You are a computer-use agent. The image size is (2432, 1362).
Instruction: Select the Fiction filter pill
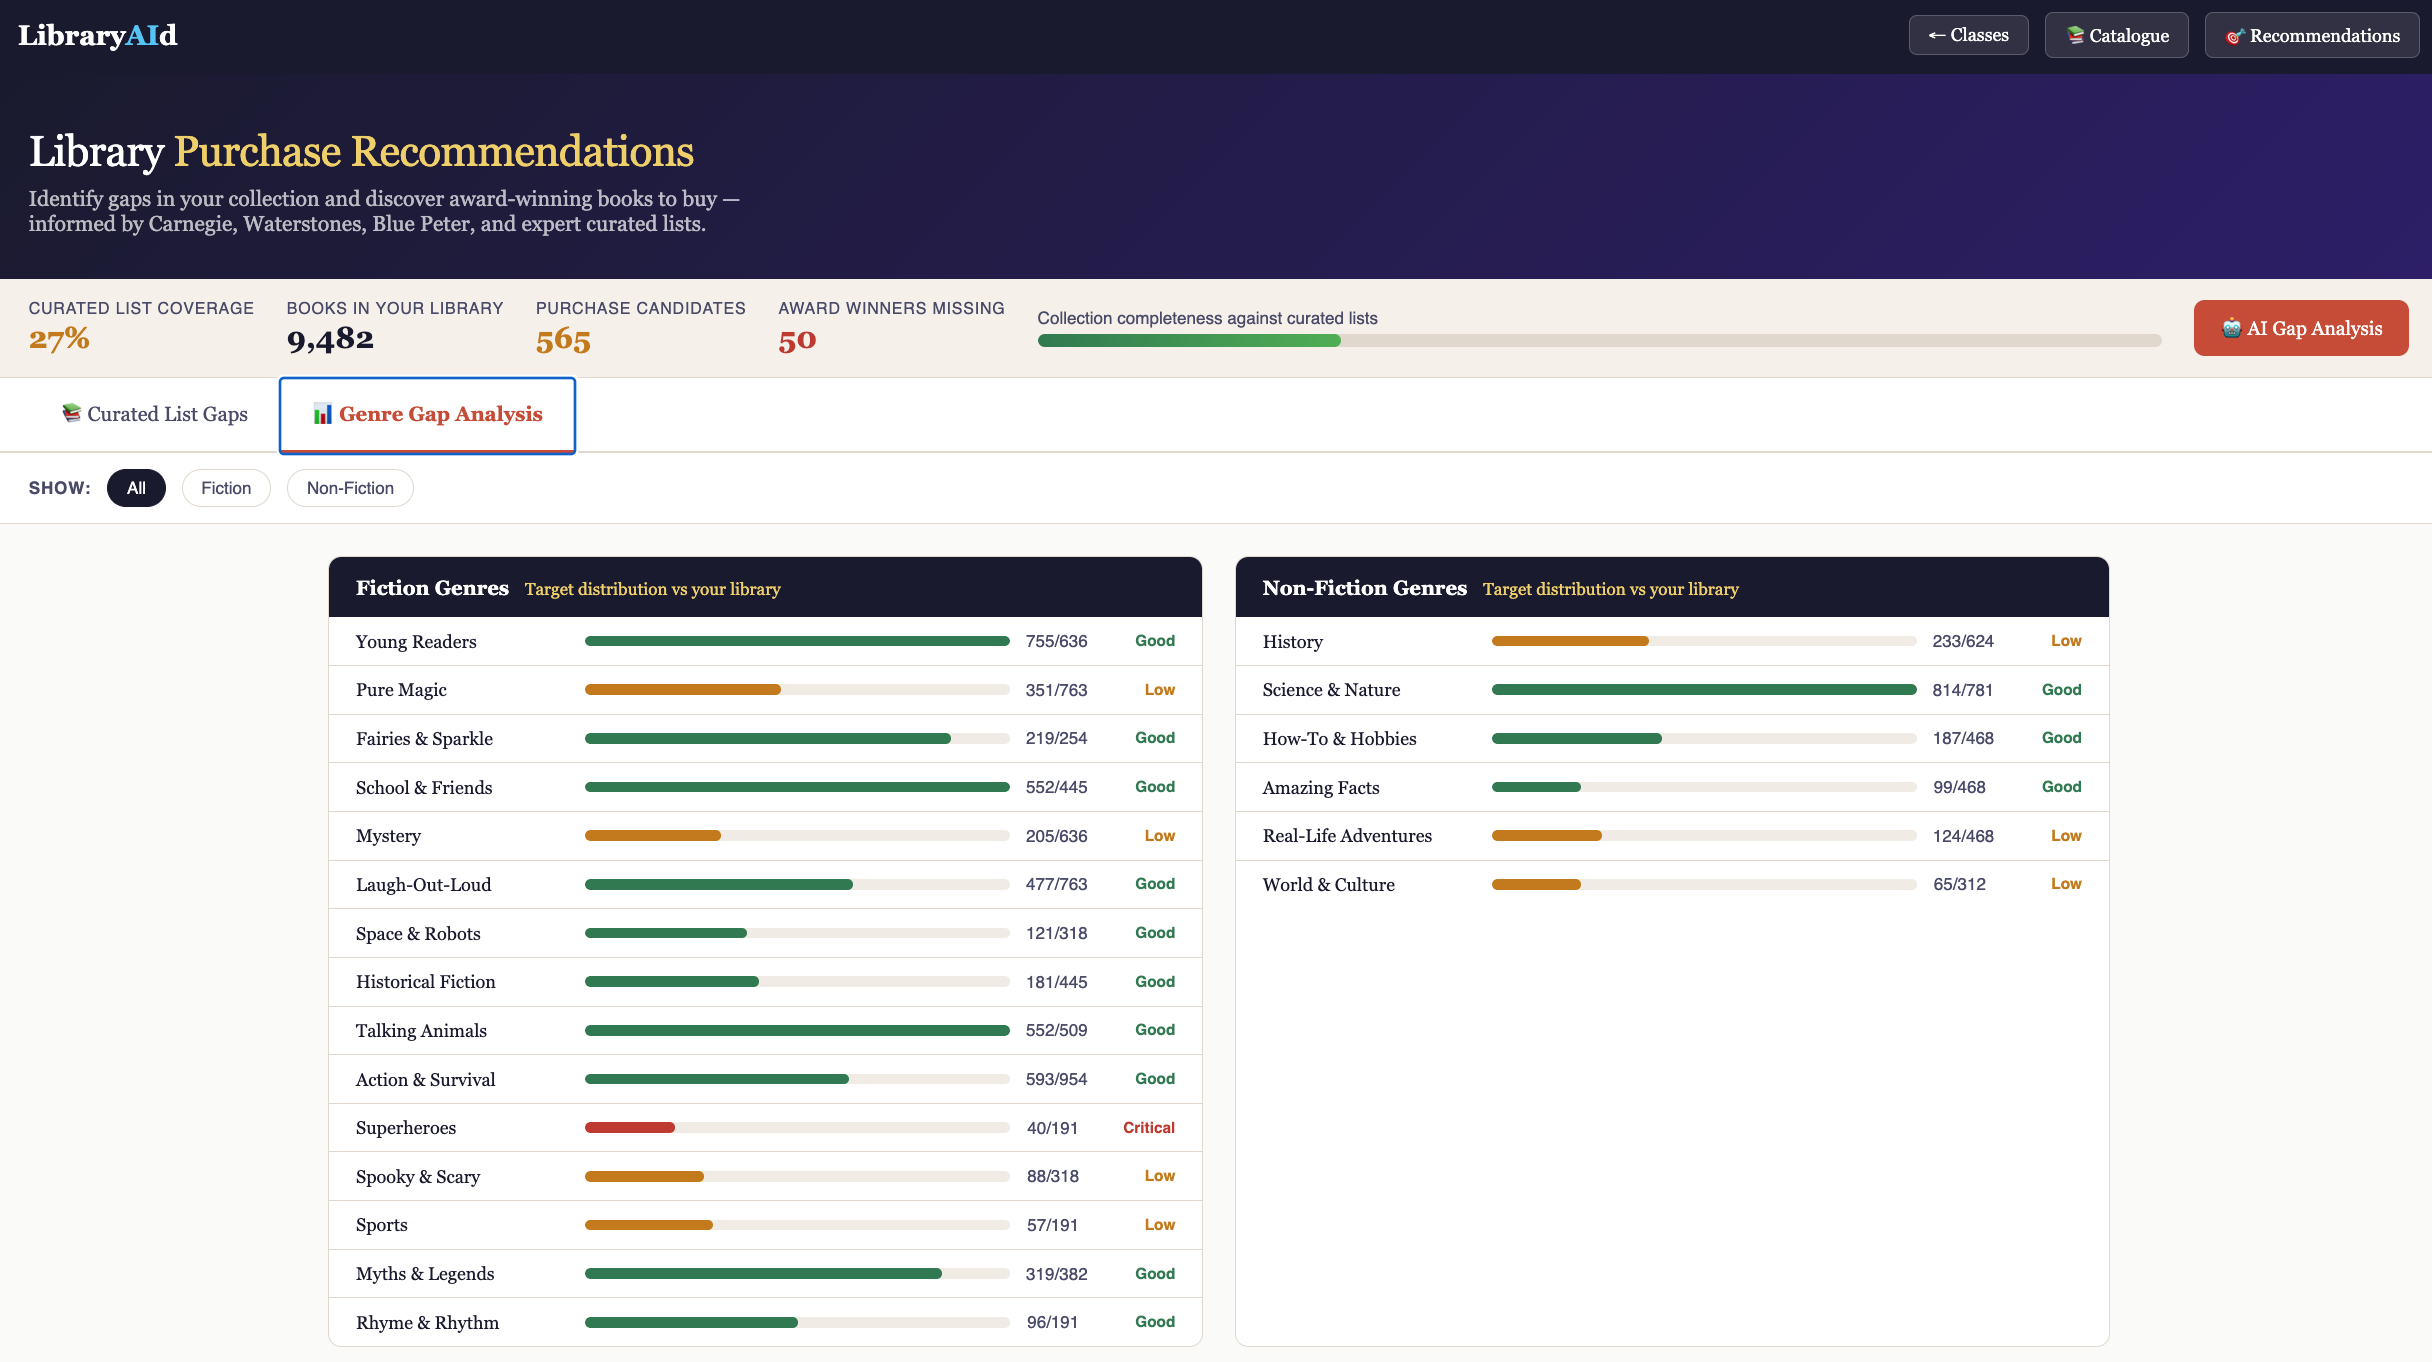pos(226,488)
